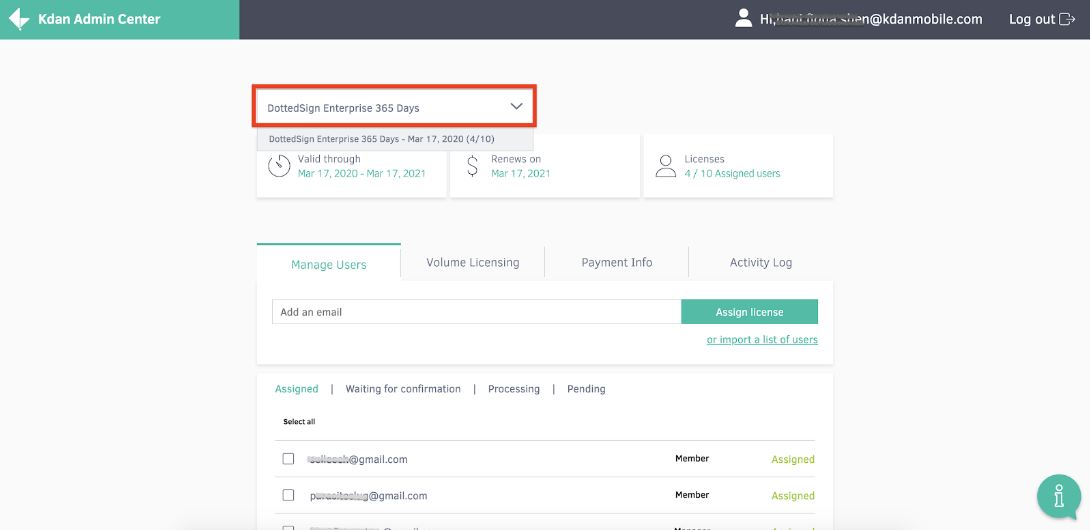Viewport: 1090px width, 530px height.
Task: Open the Volume Licensing tab
Action: click(x=473, y=262)
